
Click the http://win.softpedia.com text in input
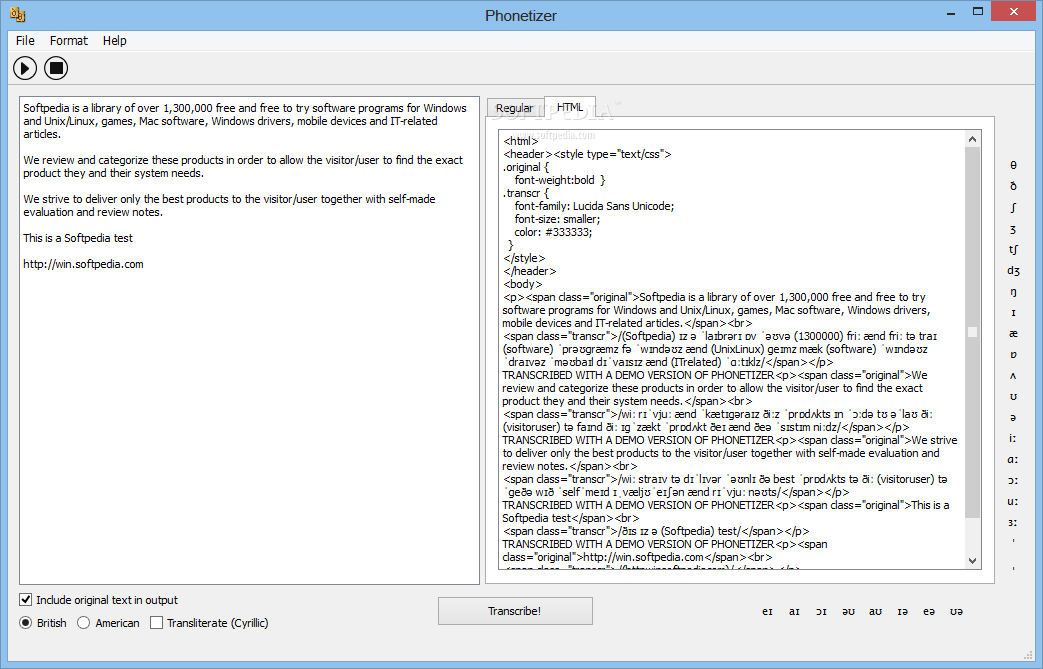pos(83,264)
